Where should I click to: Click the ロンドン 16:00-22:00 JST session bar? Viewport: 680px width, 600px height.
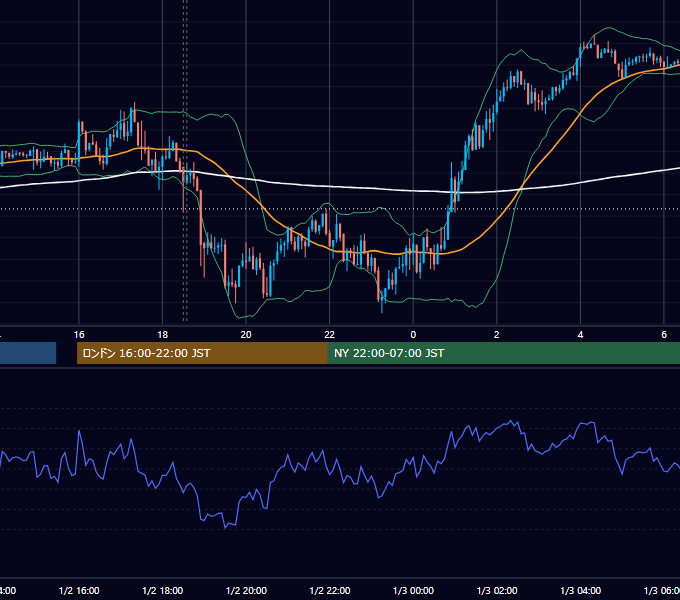(202, 353)
